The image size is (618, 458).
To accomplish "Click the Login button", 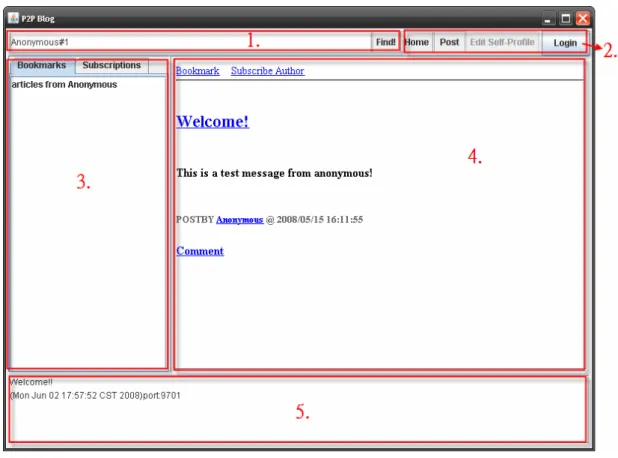I will [565, 43].
